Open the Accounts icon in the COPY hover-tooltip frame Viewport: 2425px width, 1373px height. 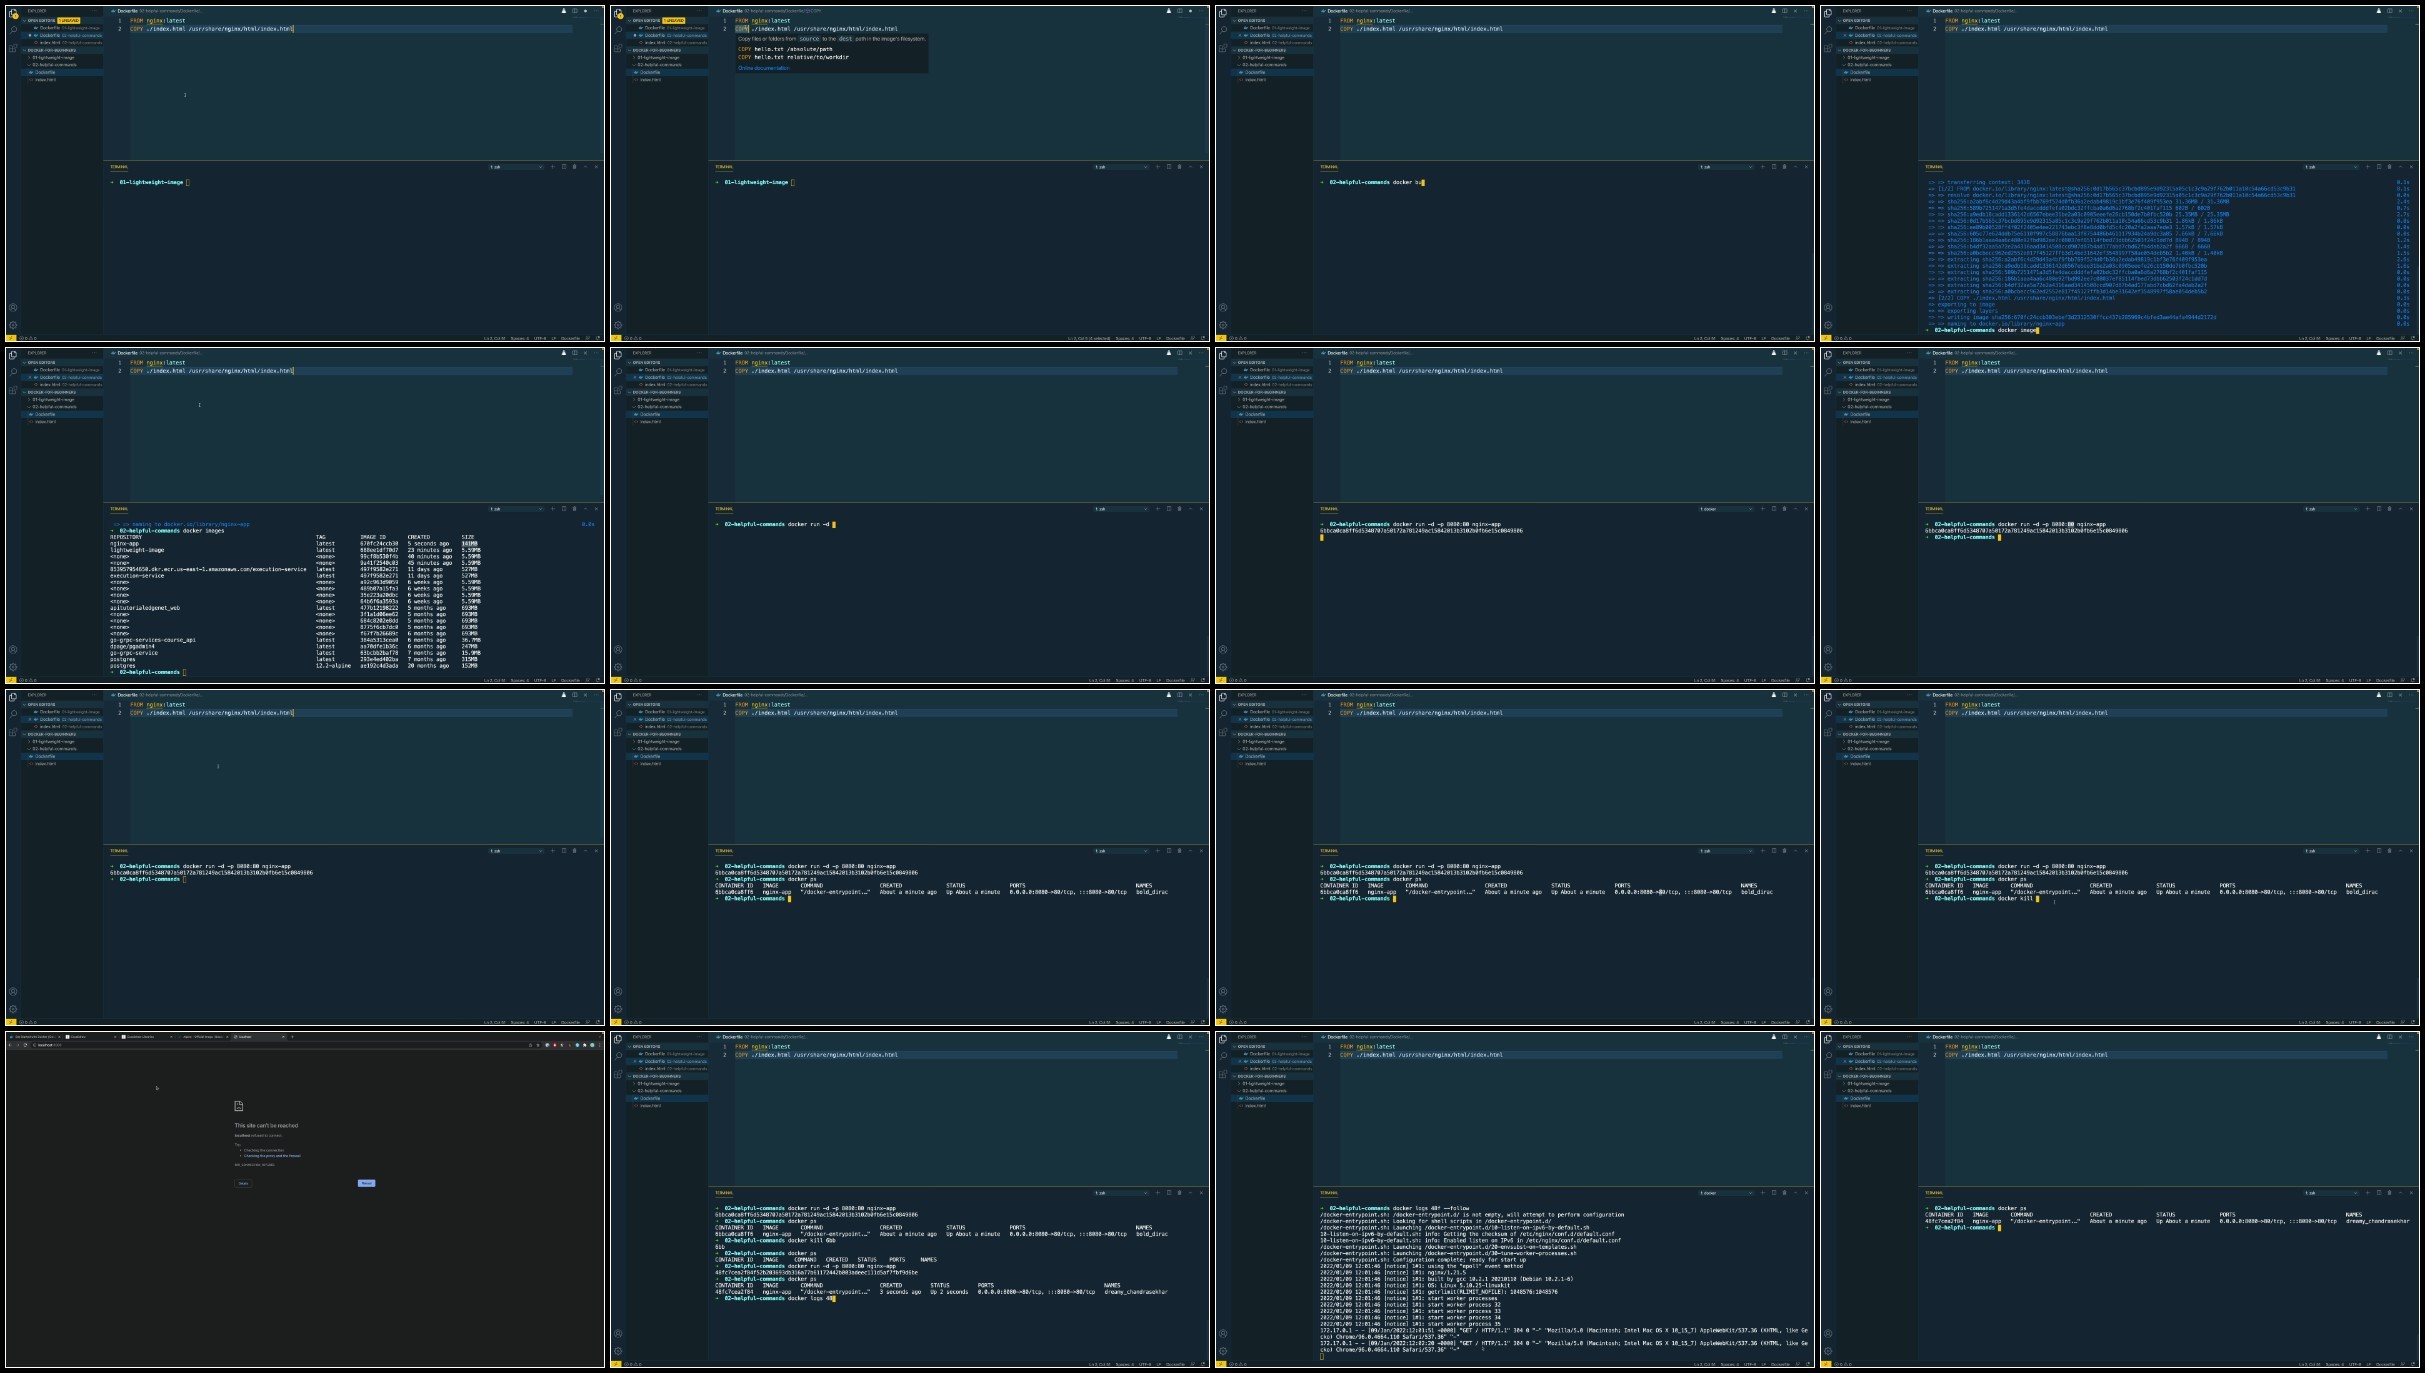[618, 308]
